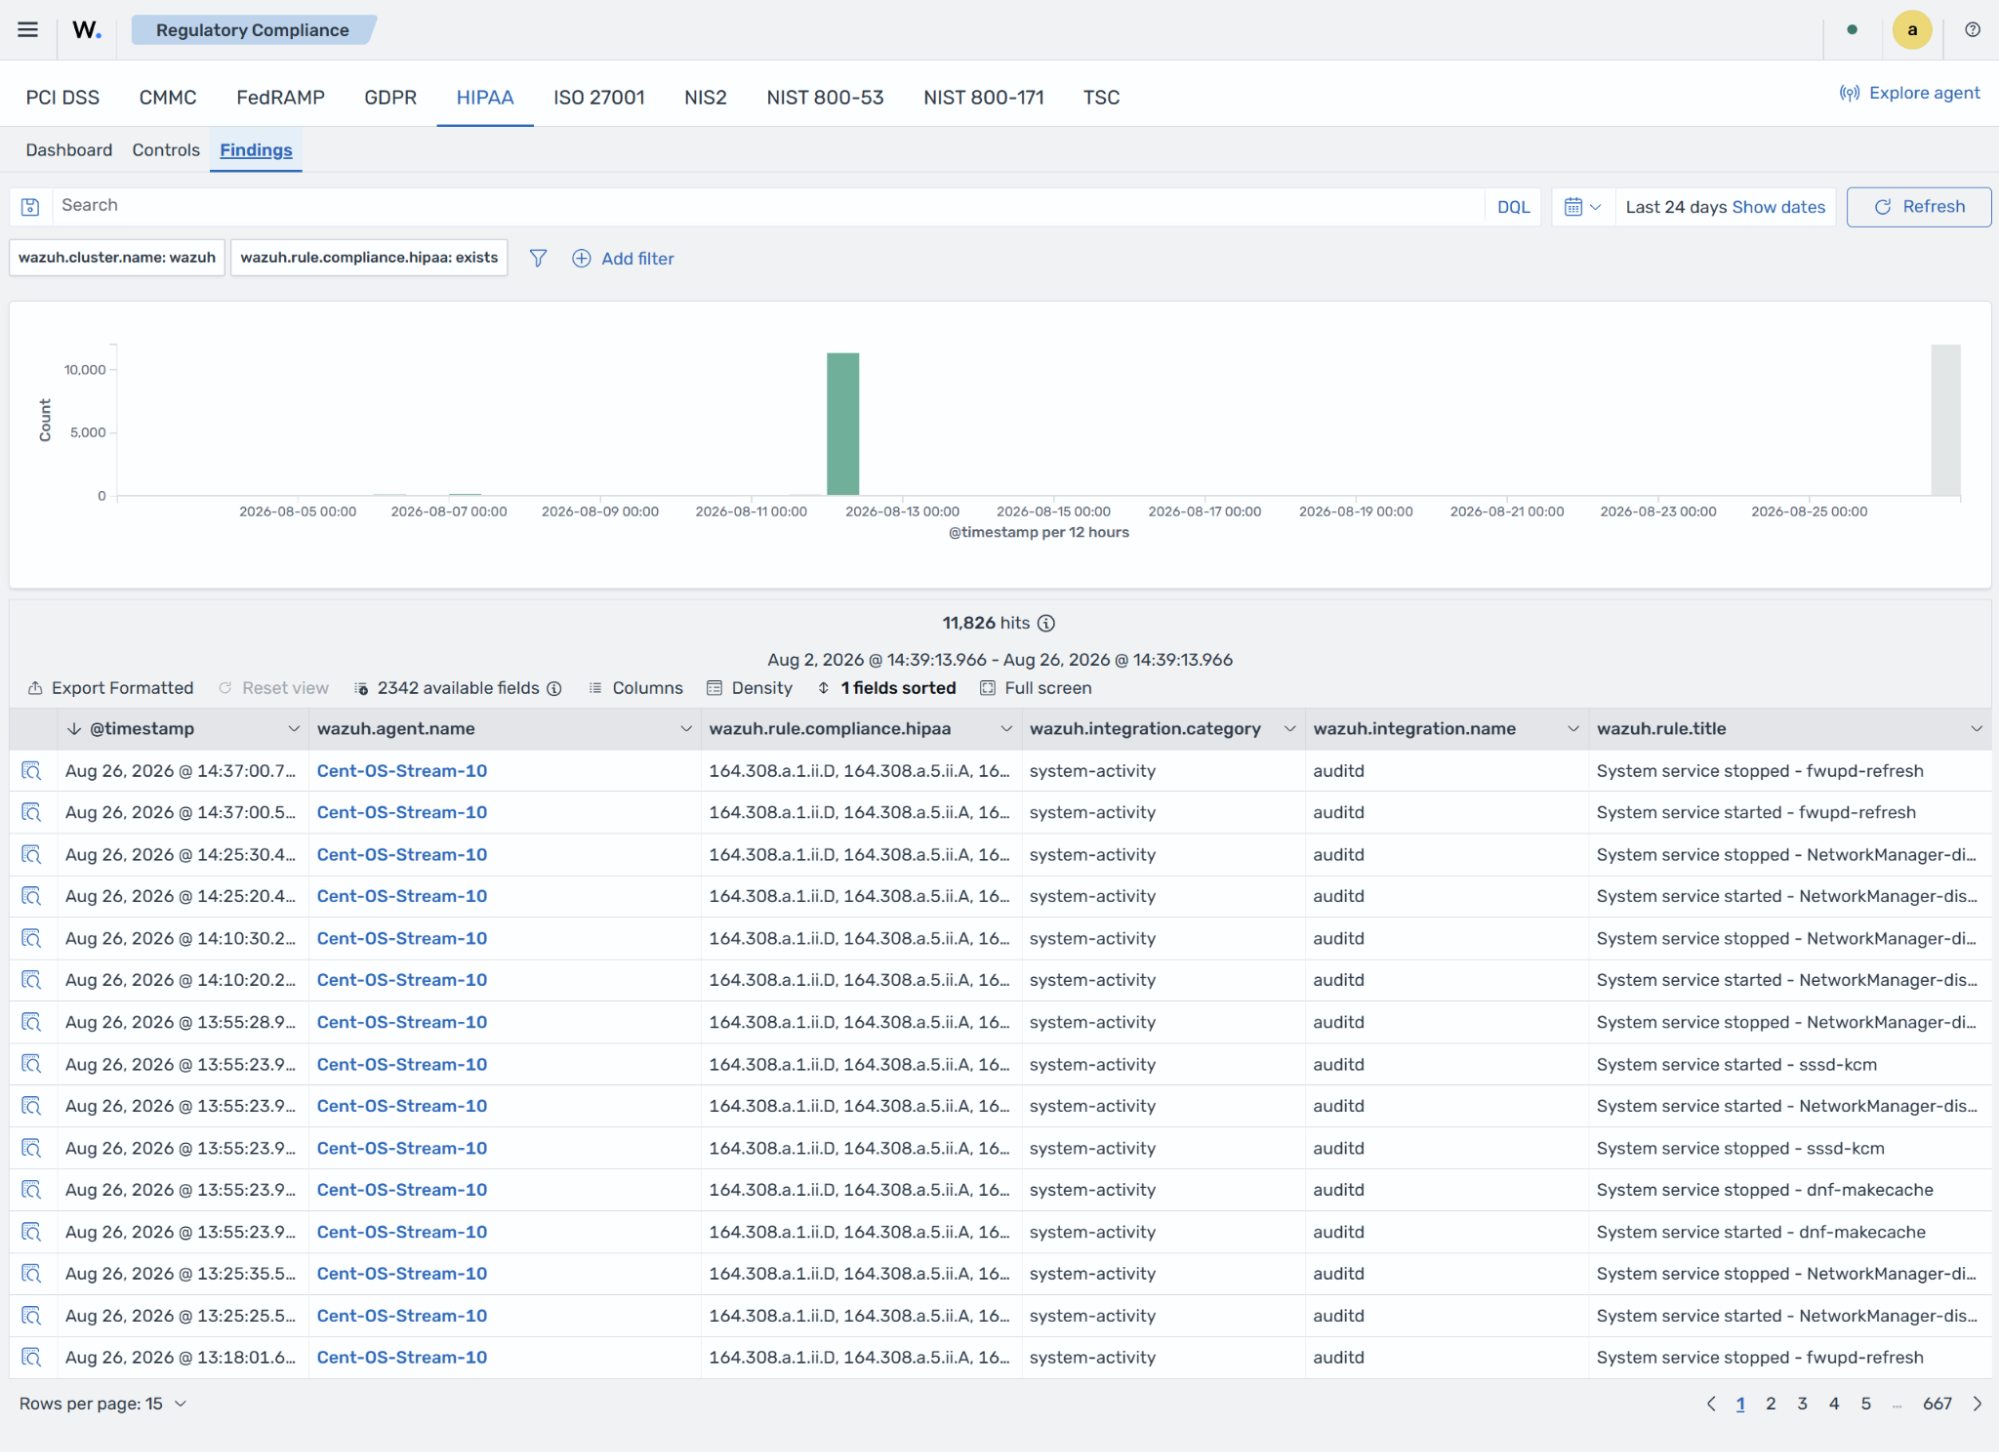Go to previous page arrow
This screenshot has height=1453, width=1999.
pos(1710,1404)
